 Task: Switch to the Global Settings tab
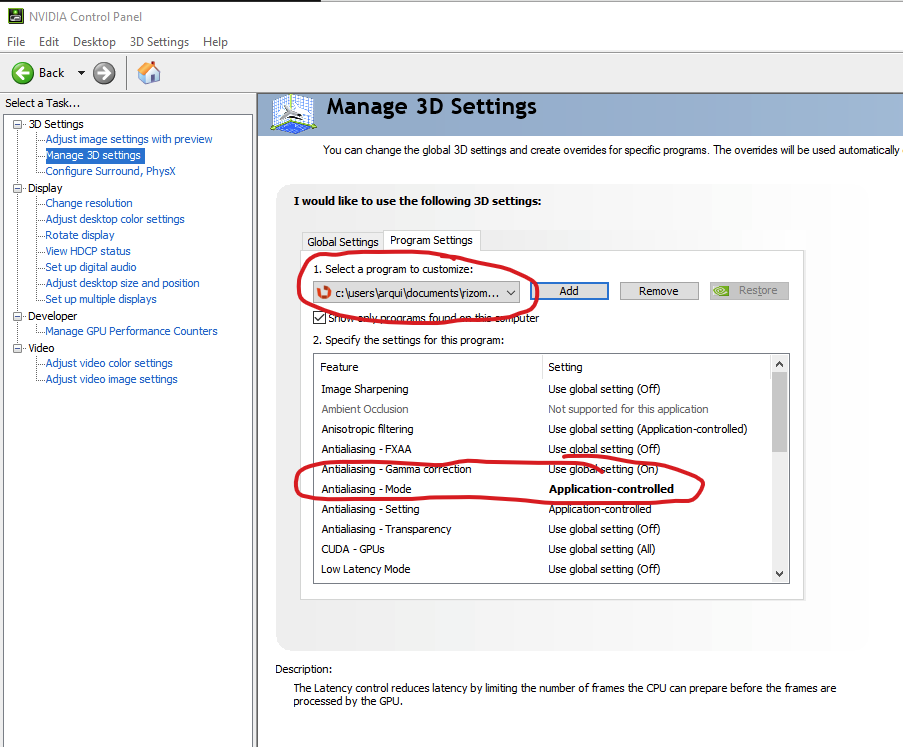(343, 242)
